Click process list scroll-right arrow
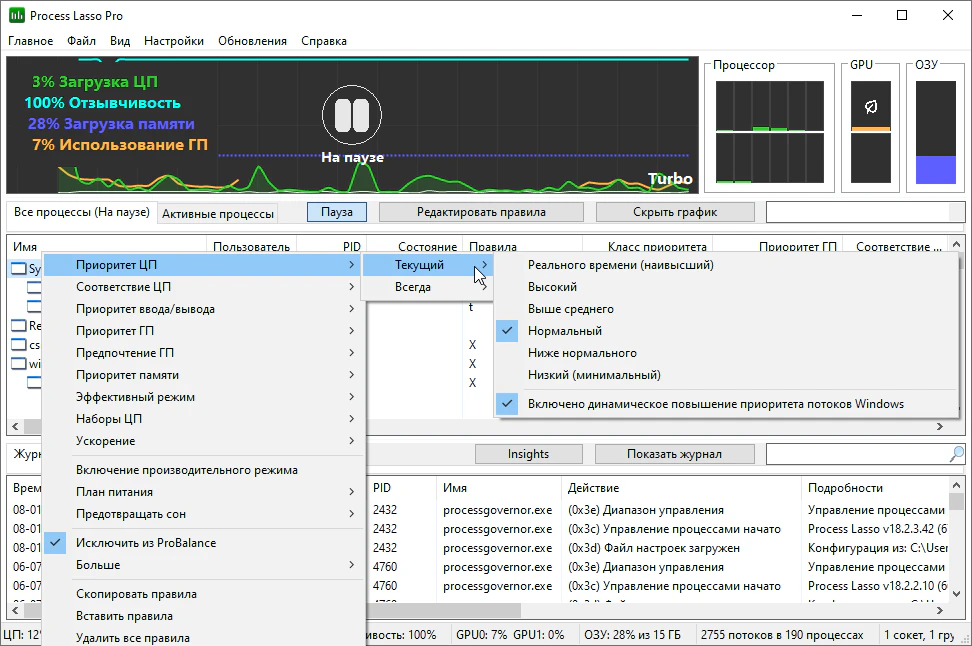 point(940,427)
